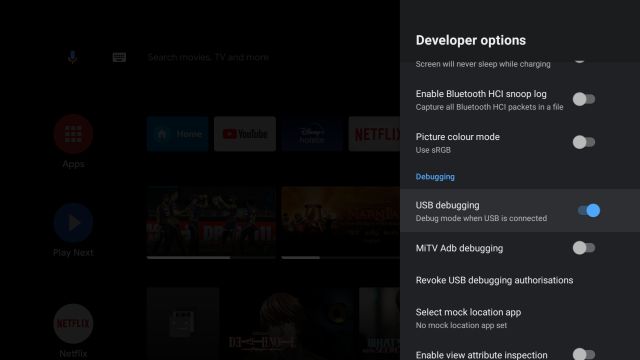Click the keyboard search icon
Screen dimensions: 640x360
point(119,57)
